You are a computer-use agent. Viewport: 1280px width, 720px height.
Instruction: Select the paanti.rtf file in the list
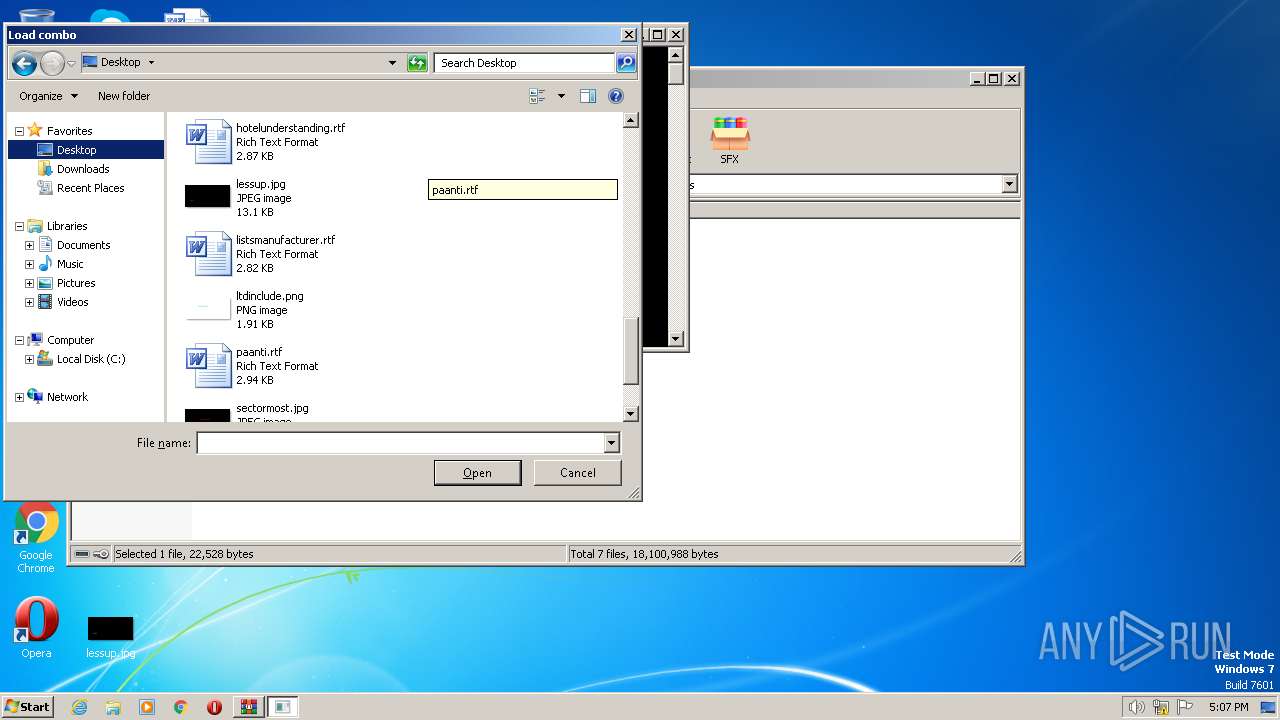(290, 366)
